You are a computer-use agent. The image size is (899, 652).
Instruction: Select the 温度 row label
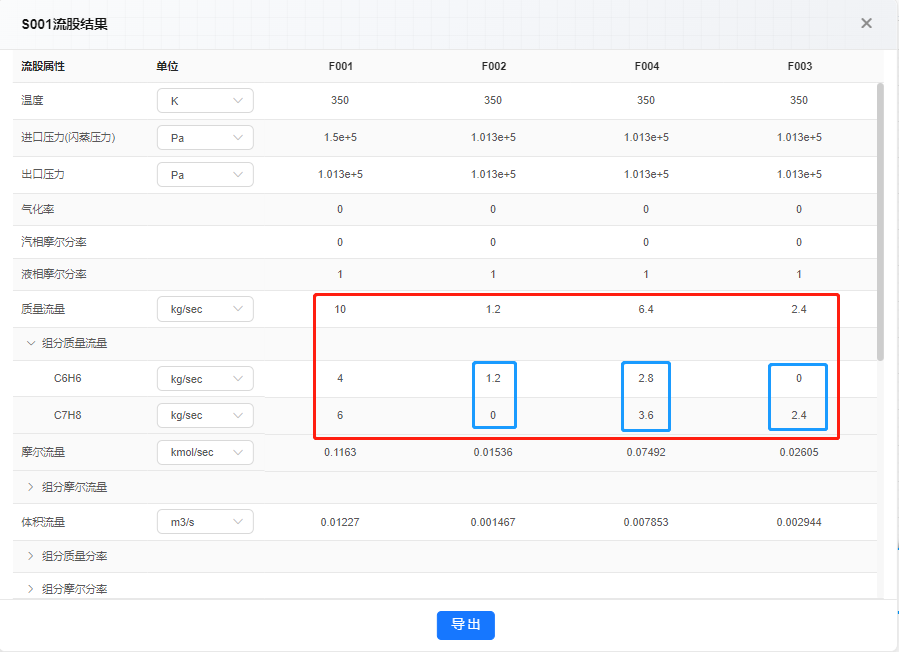[x=32, y=100]
